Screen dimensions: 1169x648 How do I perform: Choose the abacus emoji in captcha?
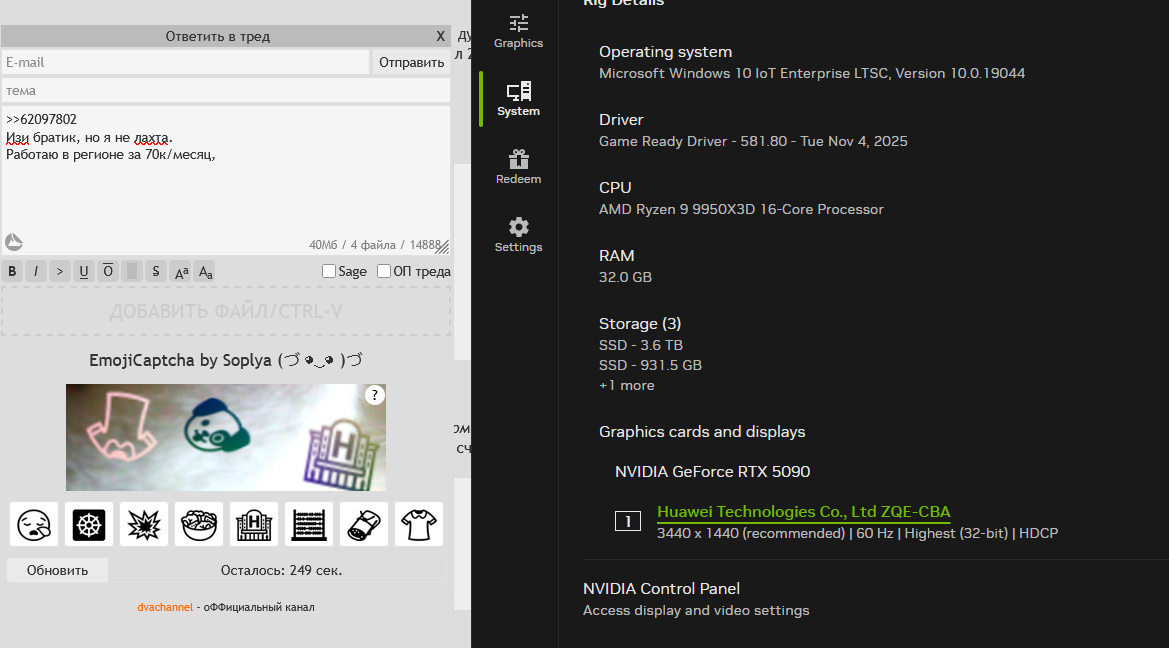click(309, 524)
